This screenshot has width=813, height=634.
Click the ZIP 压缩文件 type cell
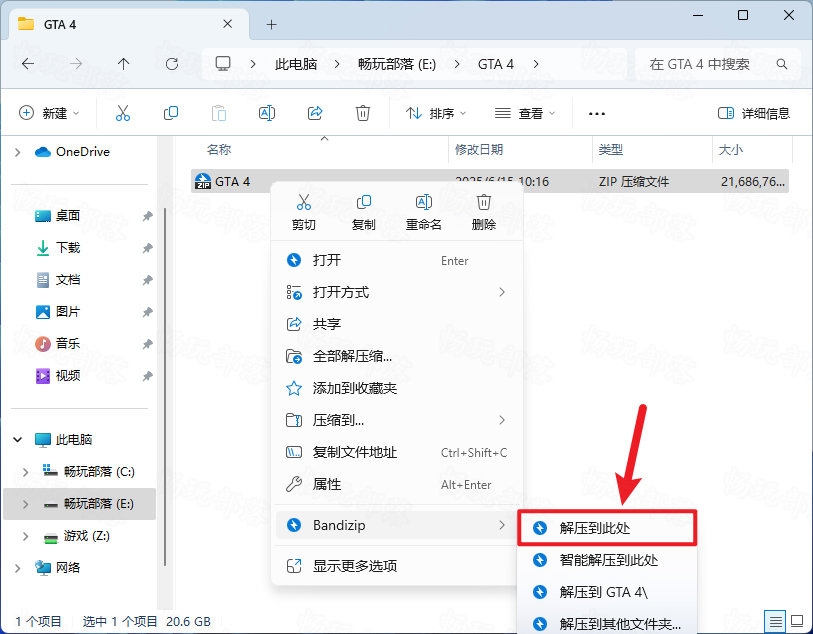tap(634, 181)
